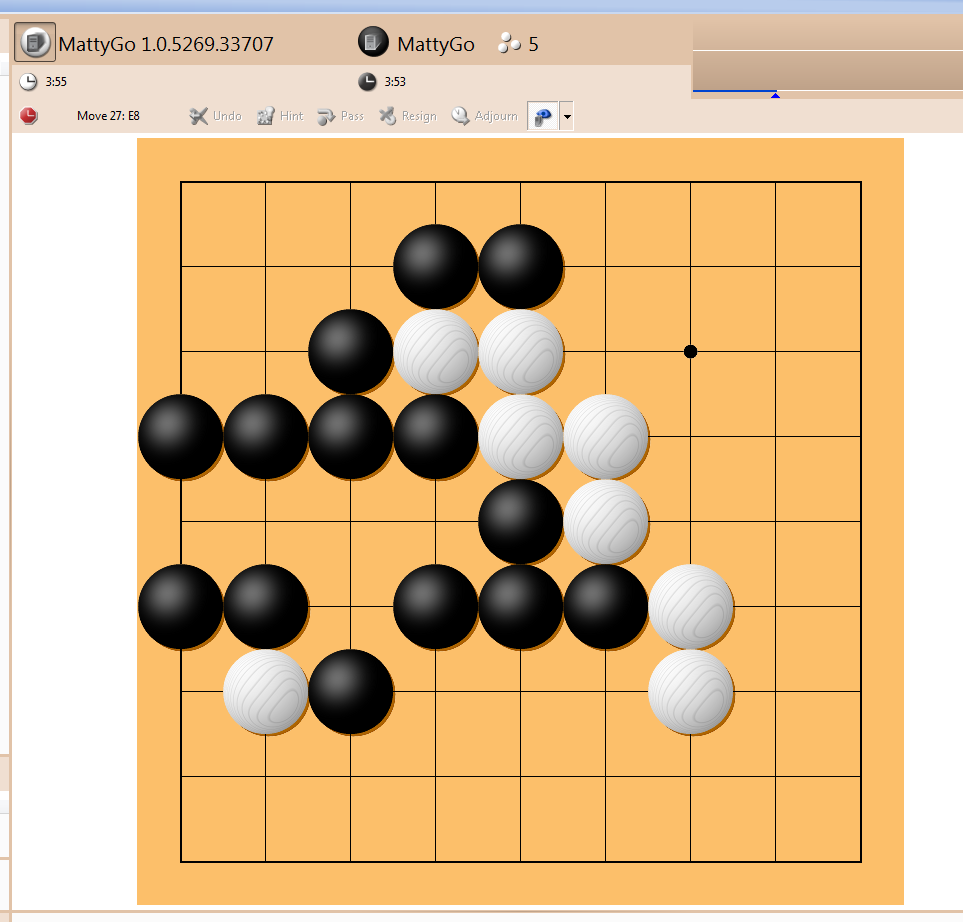Open the dropdown arrow next to blue icon
The width and height of the screenshot is (963, 922).
[x=567, y=116]
